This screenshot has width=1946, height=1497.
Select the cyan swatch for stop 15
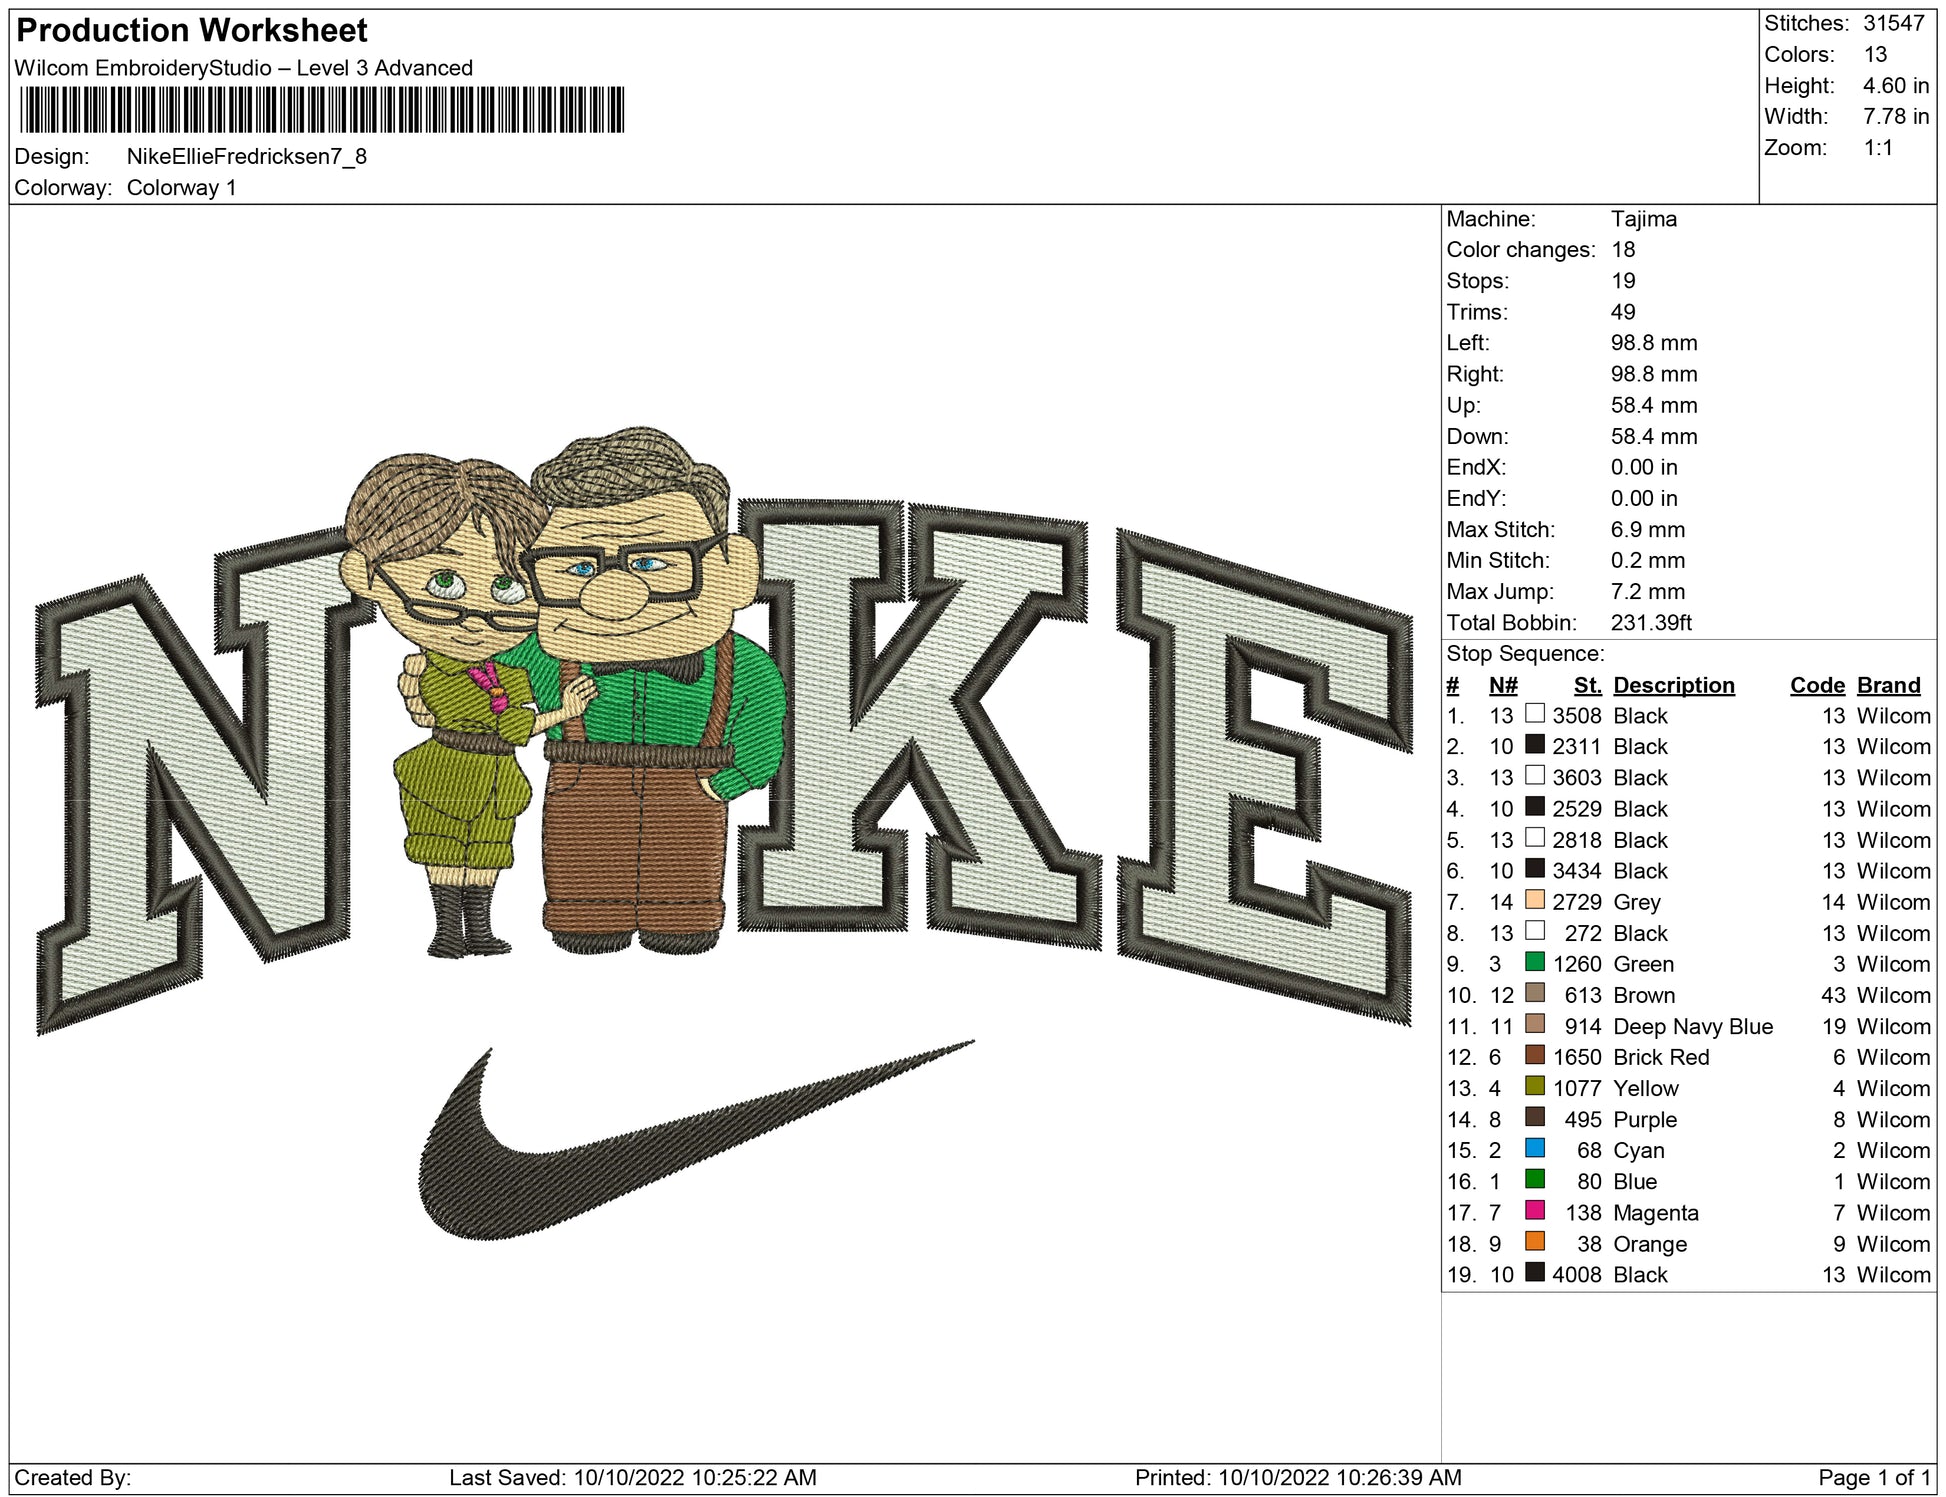tap(1534, 1148)
